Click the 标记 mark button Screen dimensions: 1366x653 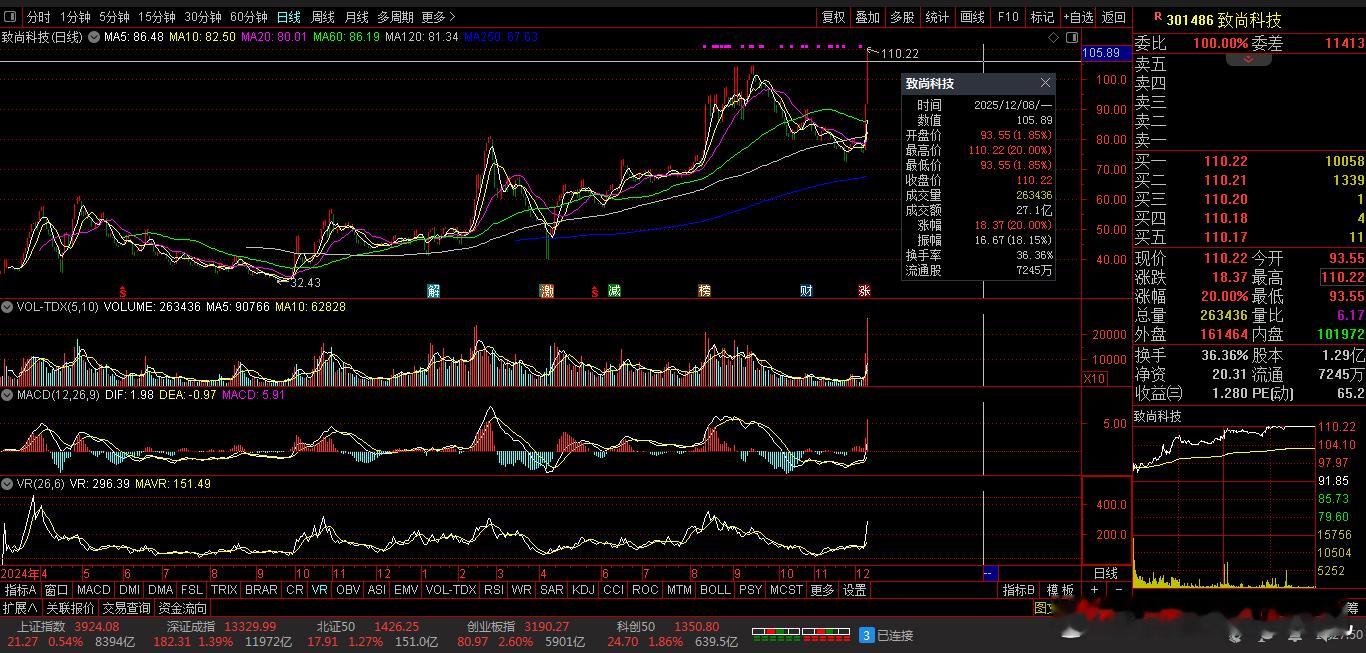pos(1042,17)
